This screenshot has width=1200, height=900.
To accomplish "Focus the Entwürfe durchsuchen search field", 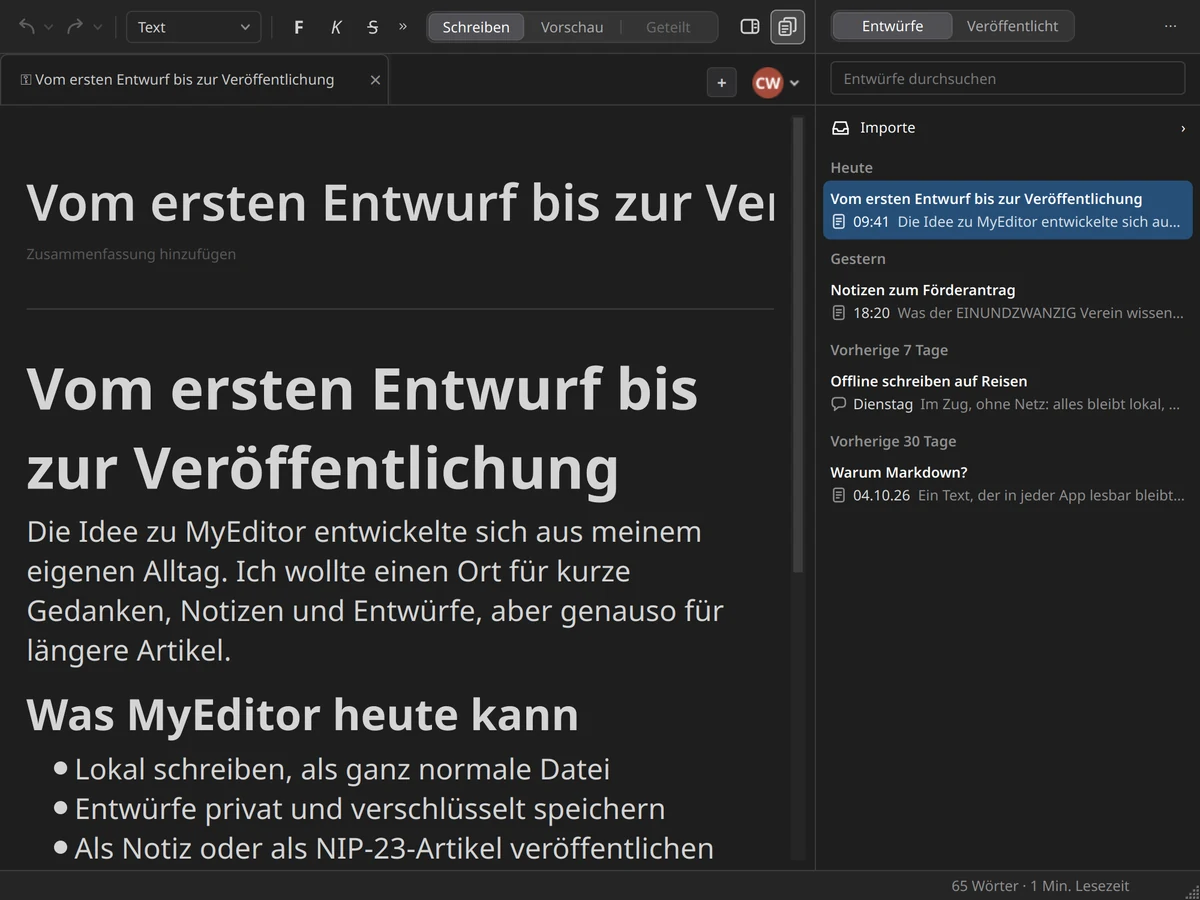I will (1008, 78).
